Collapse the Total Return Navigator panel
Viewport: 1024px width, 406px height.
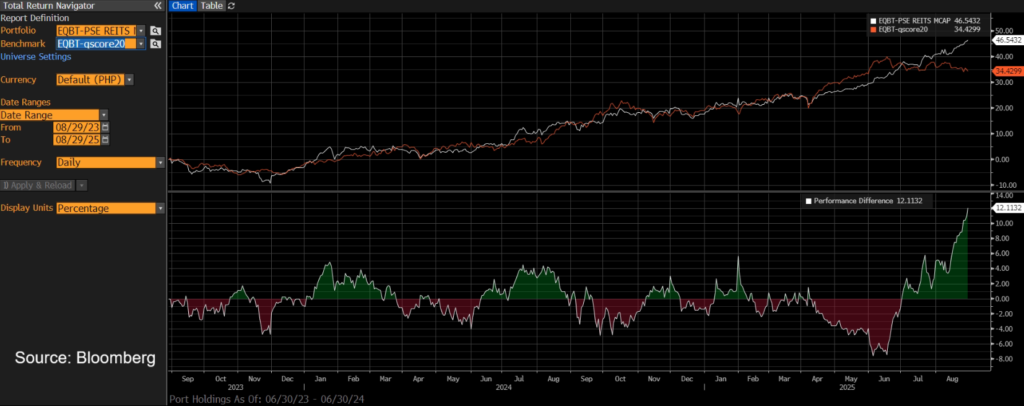coord(158,5)
